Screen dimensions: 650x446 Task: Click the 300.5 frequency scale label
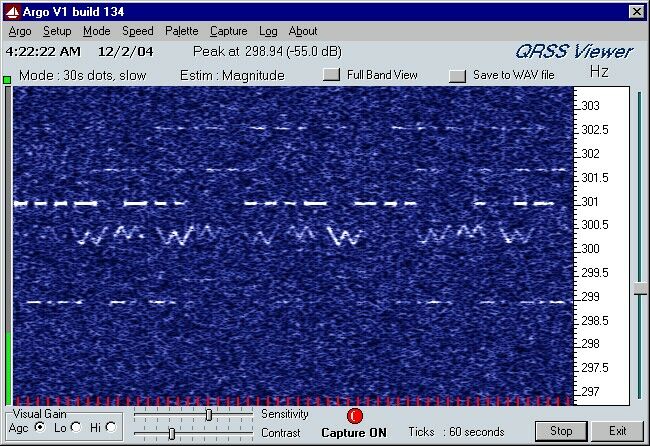pyautogui.click(x=595, y=225)
